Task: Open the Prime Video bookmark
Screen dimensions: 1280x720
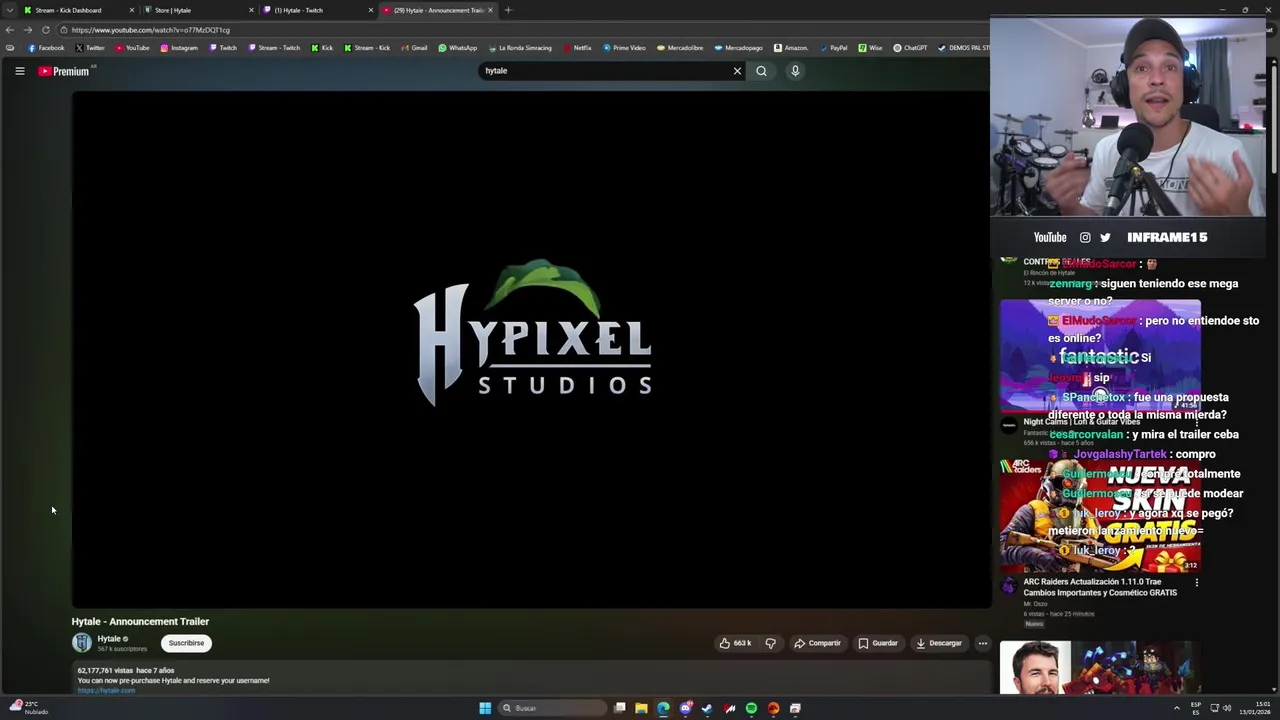Action: coord(624,48)
